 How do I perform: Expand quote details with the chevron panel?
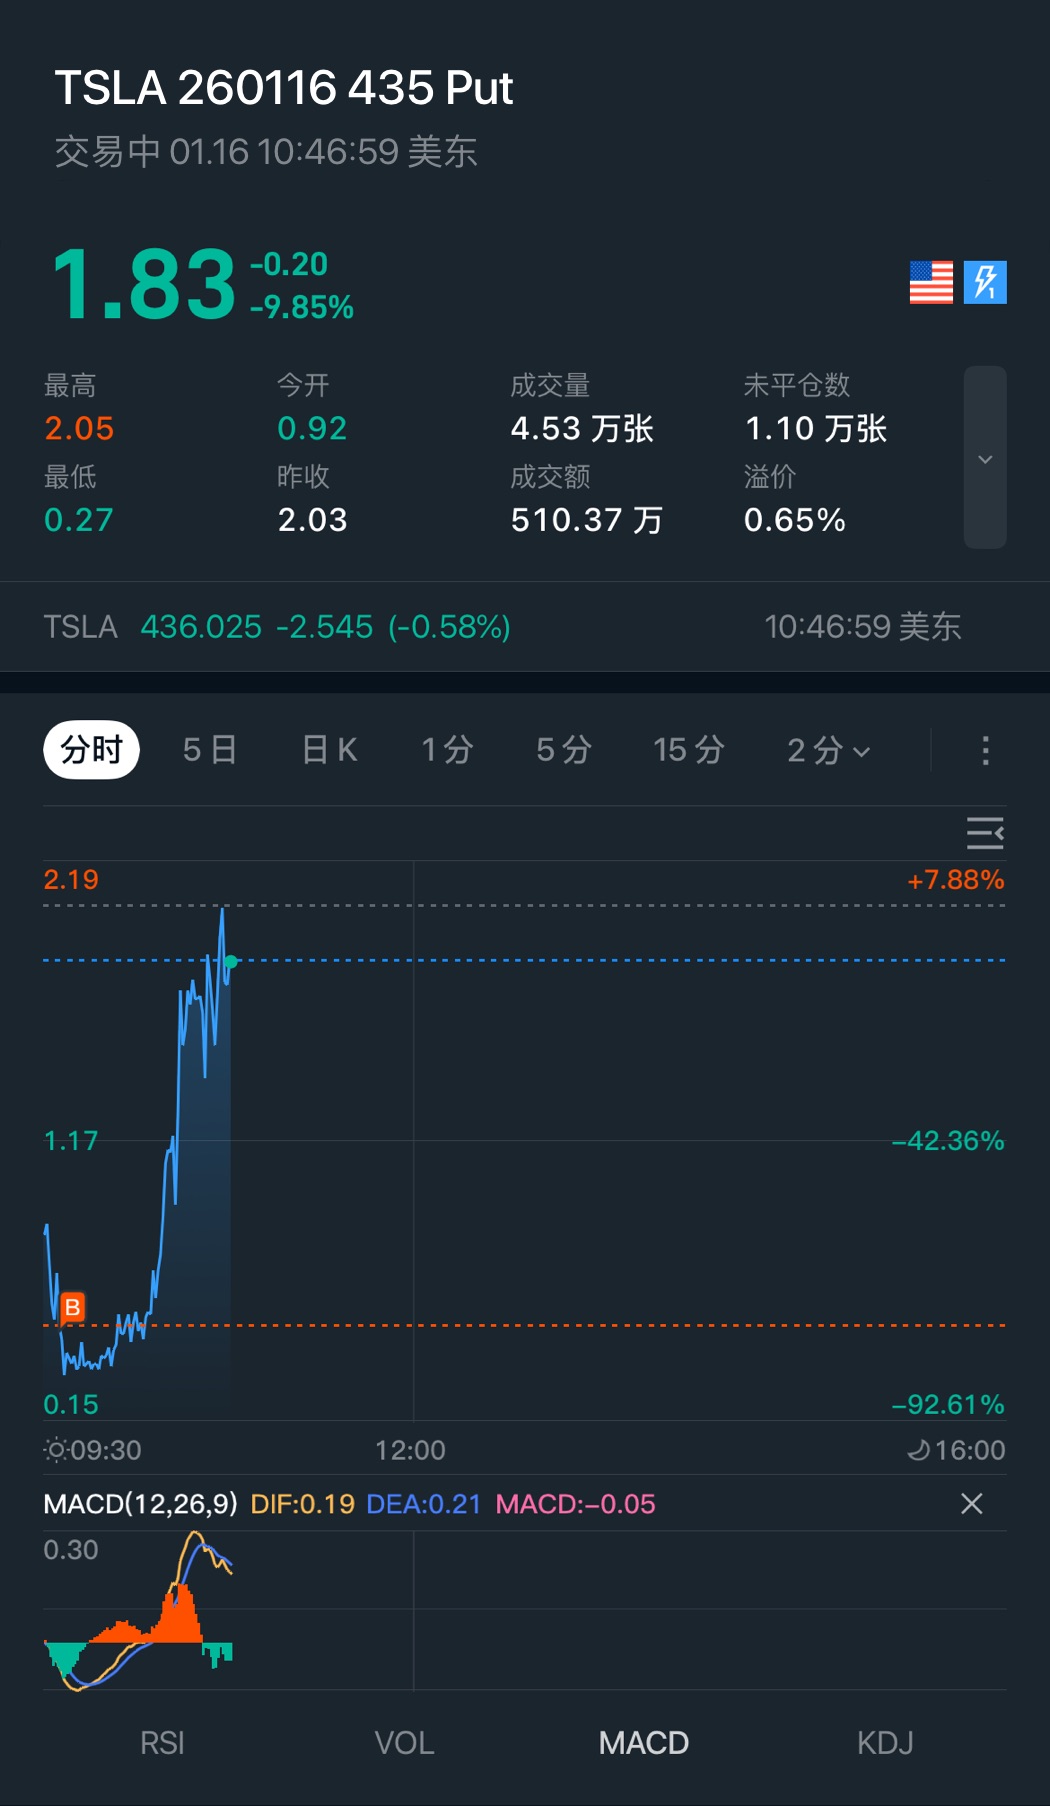click(x=985, y=458)
